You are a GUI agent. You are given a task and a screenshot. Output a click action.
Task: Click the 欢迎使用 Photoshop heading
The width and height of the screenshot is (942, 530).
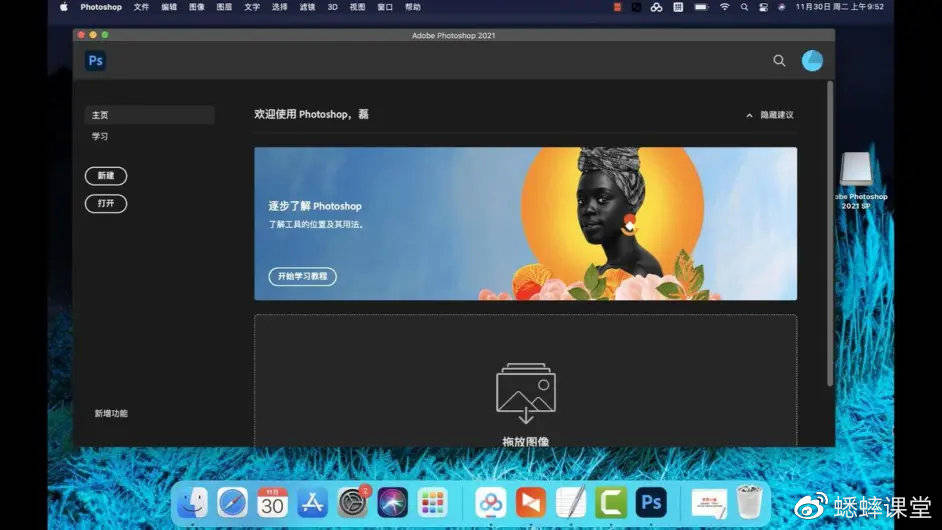click(311, 114)
